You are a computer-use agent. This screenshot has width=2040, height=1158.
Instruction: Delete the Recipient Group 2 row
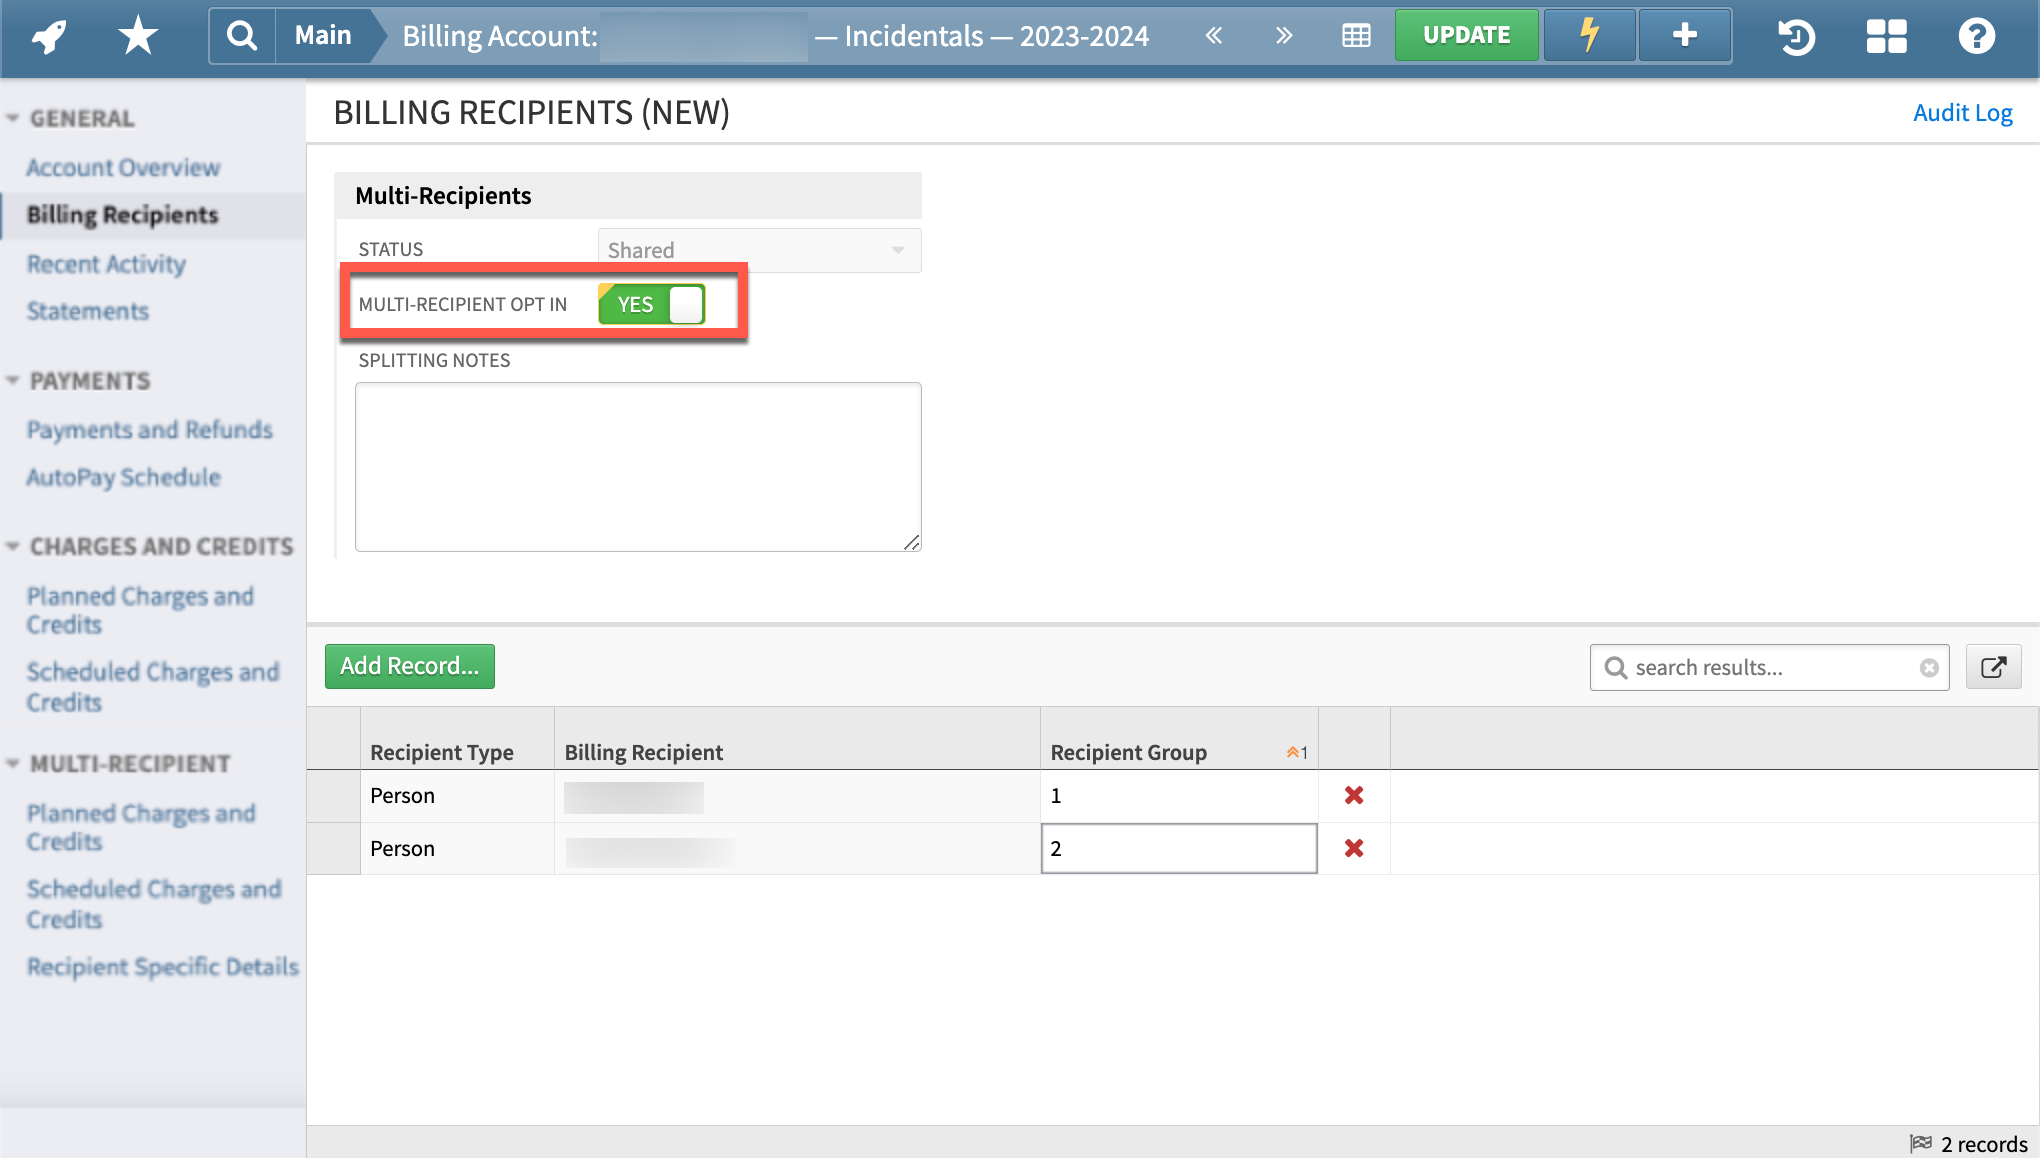(x=1354, y=847)
